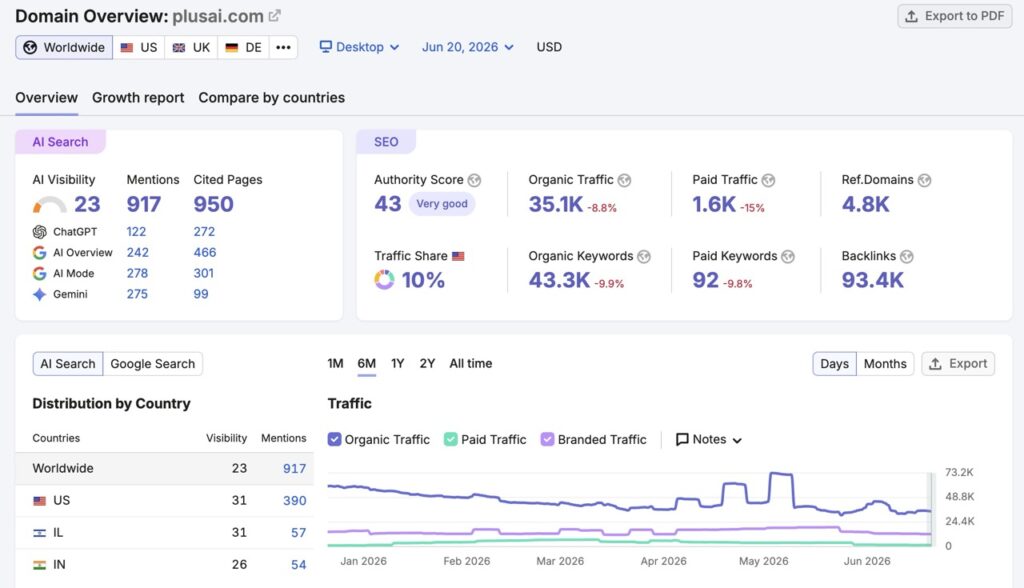Click the SEO section label

point(386,142)
